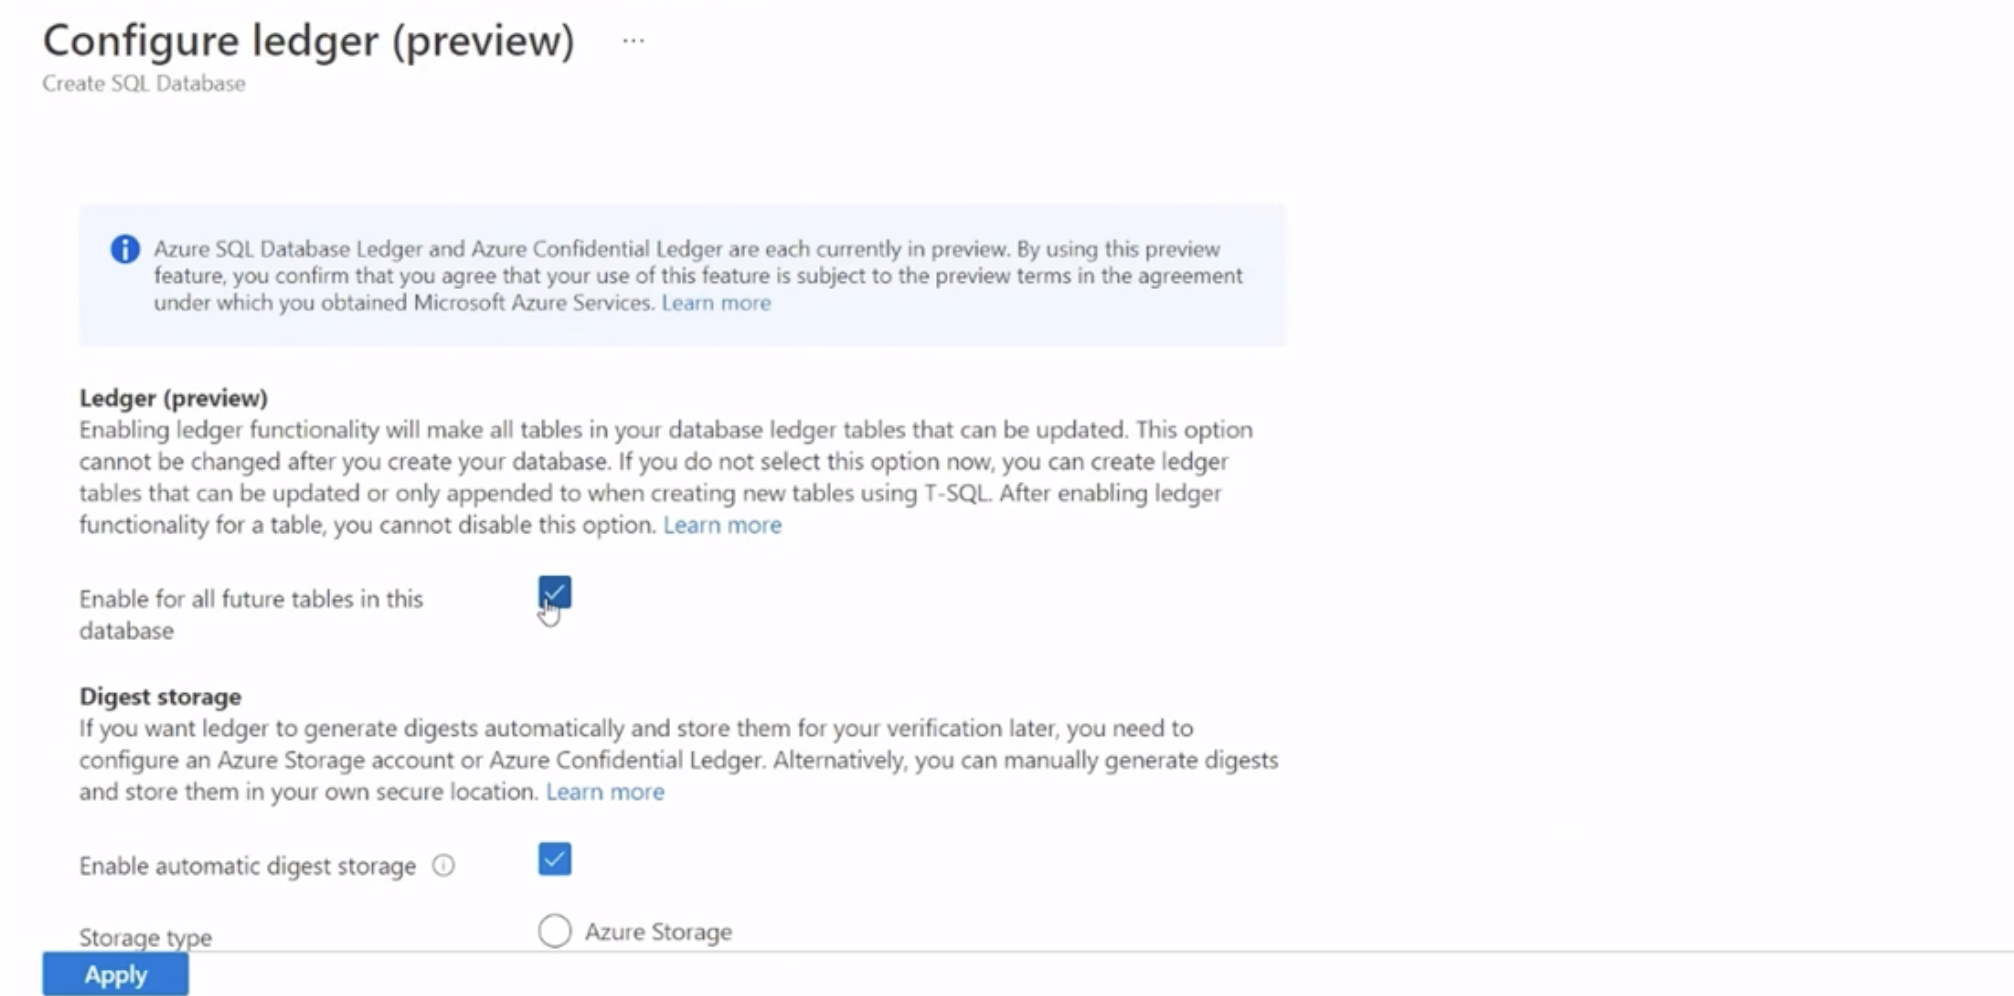Click the Apply button
The height and width of the screenshot is (996, 2014).
click(114, 974)
